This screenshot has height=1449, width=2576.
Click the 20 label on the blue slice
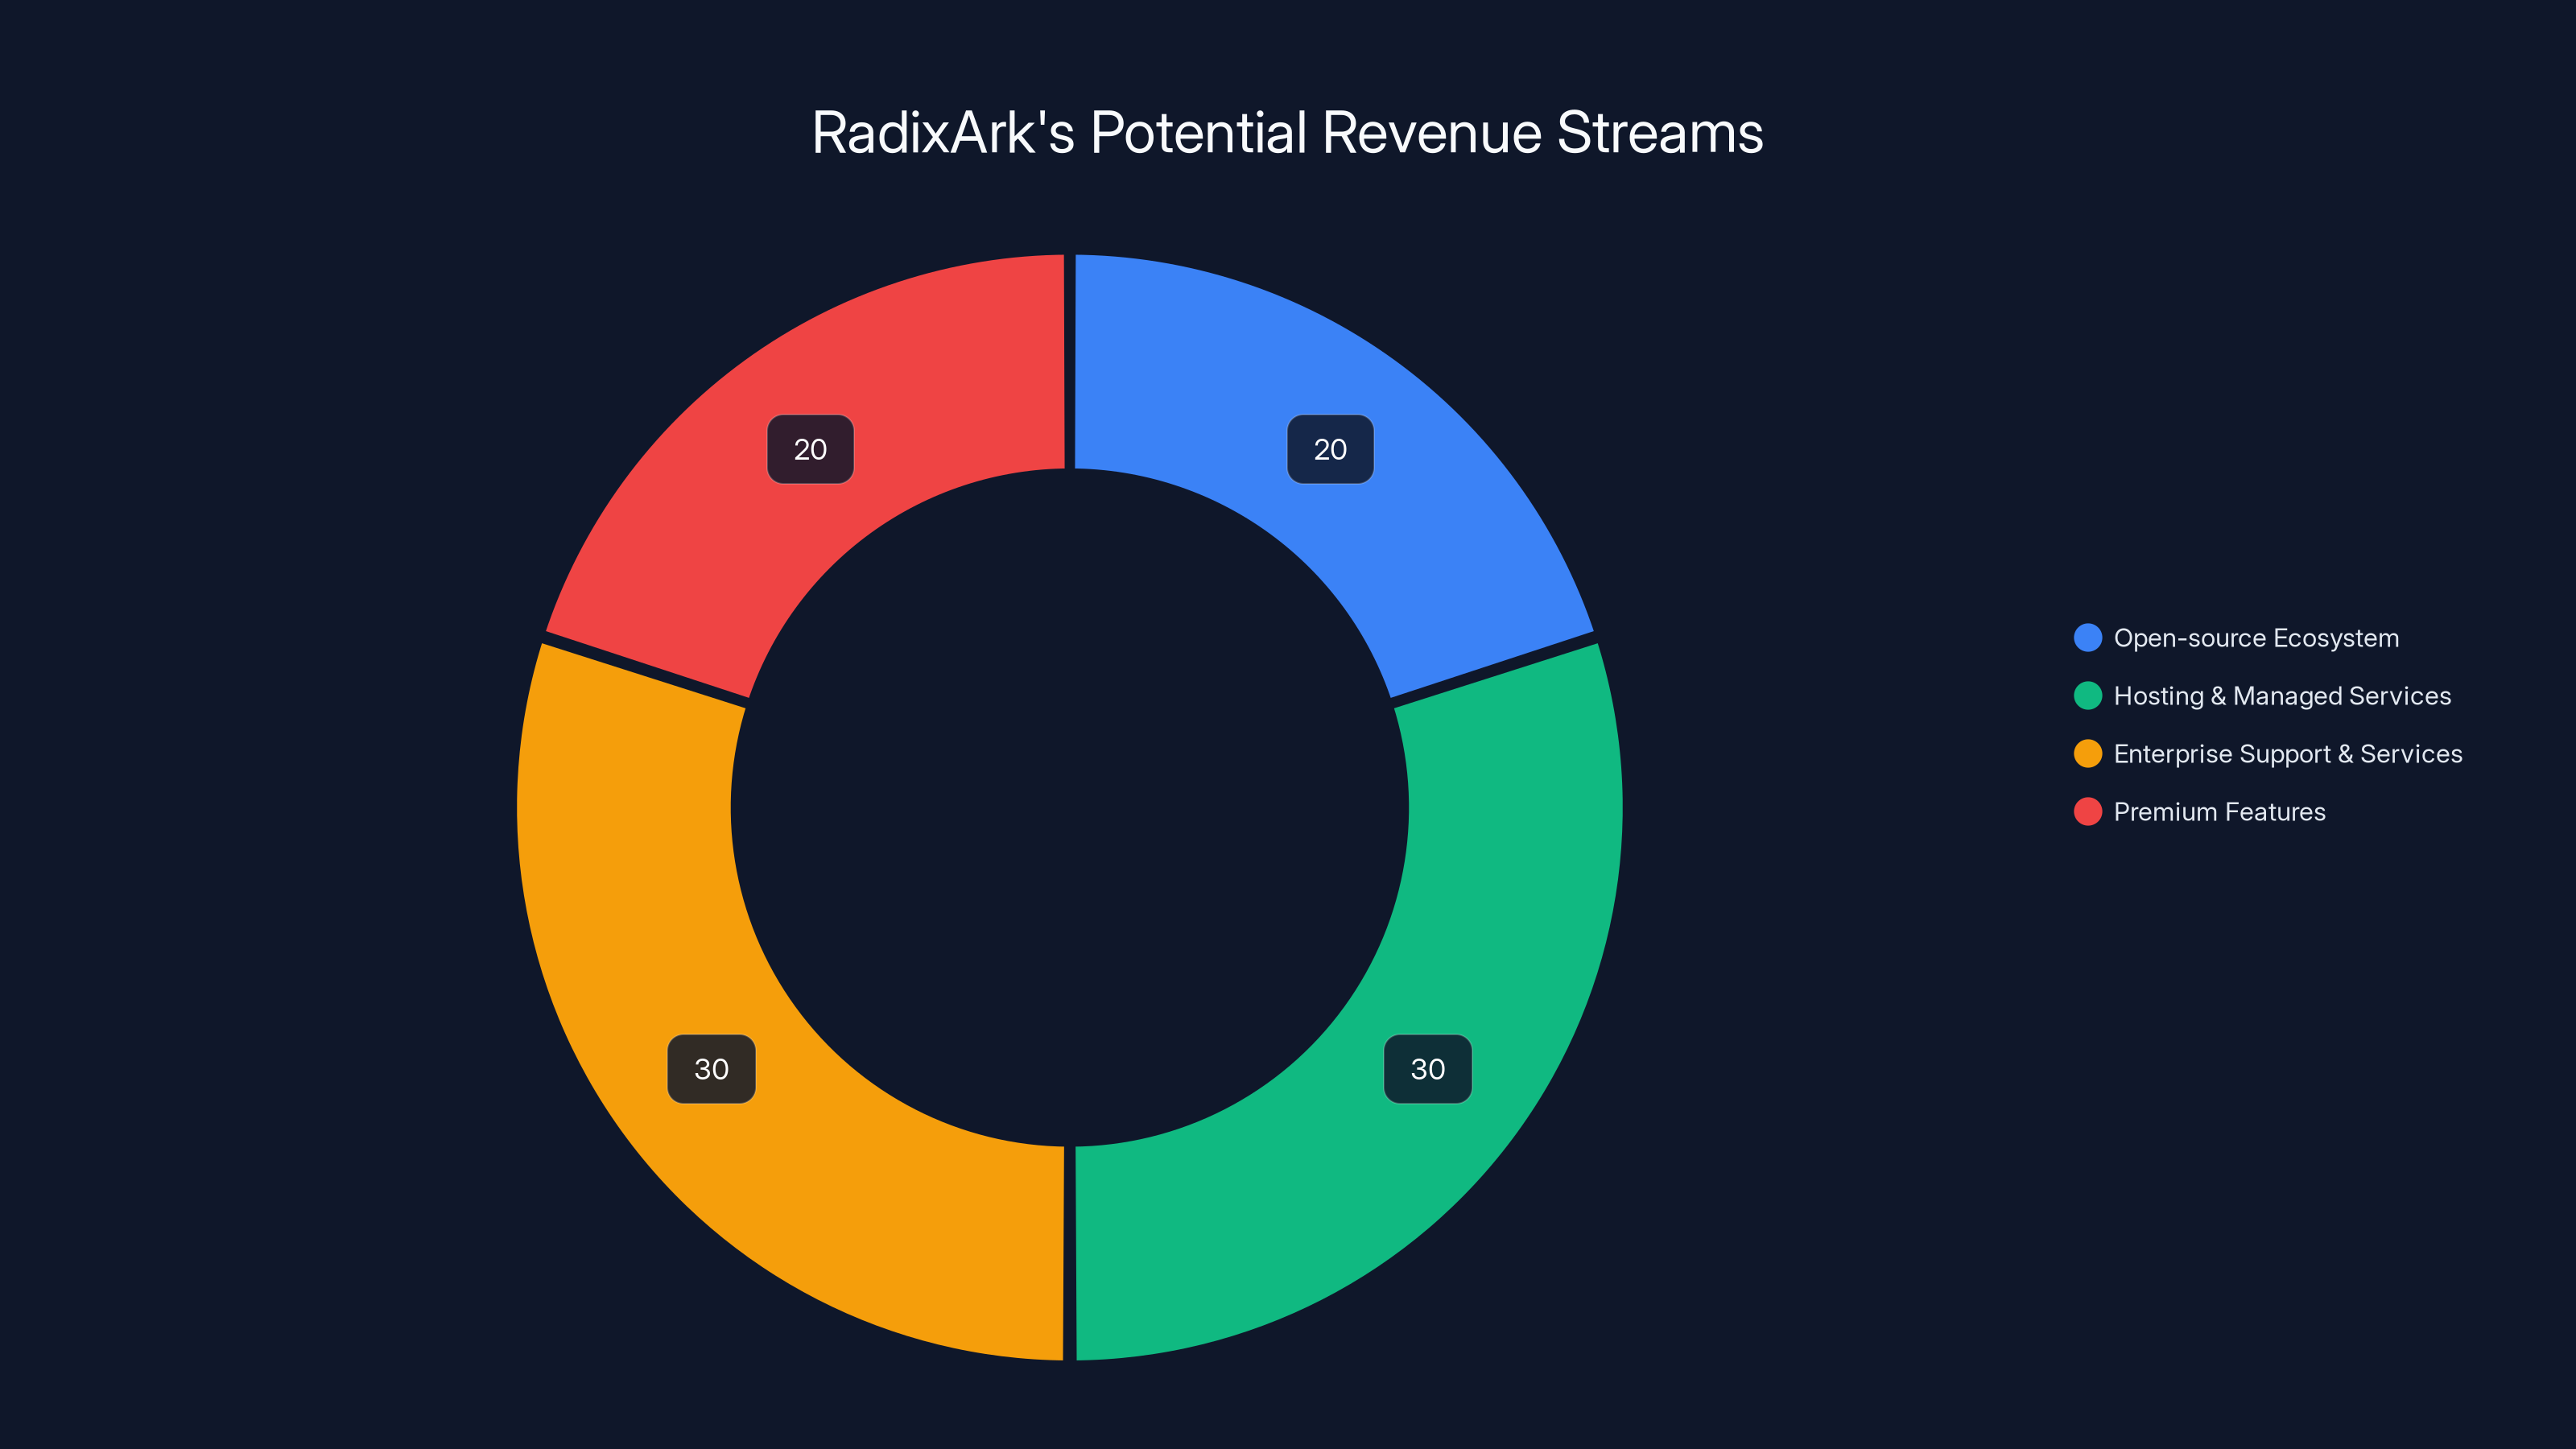click(1330, 449)
